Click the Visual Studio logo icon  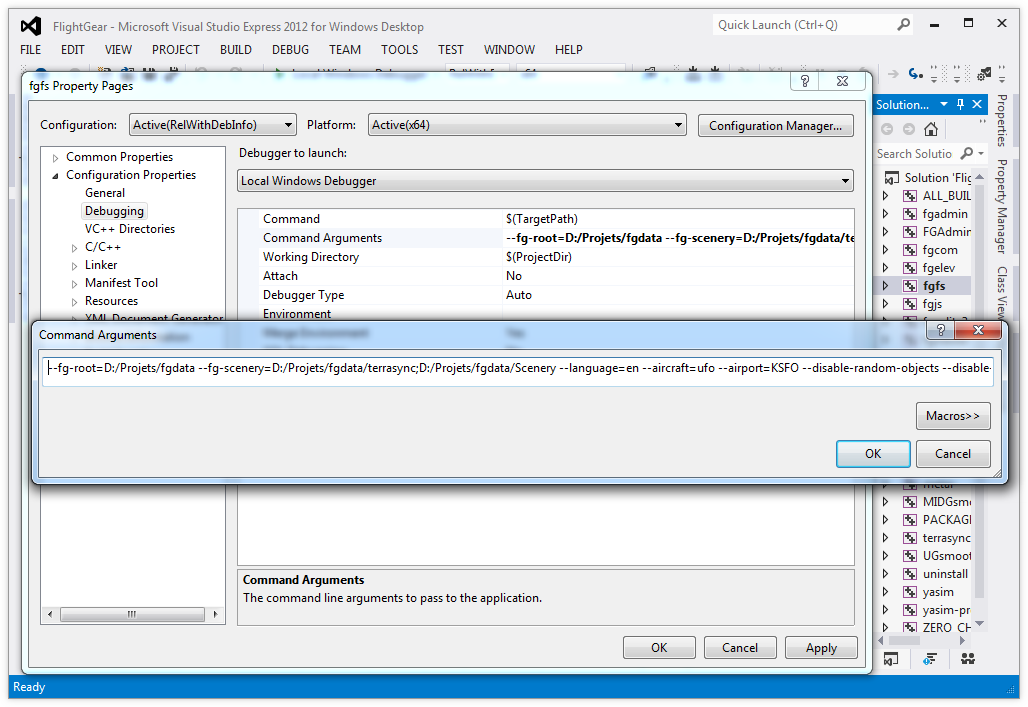[x=30, y=26]
